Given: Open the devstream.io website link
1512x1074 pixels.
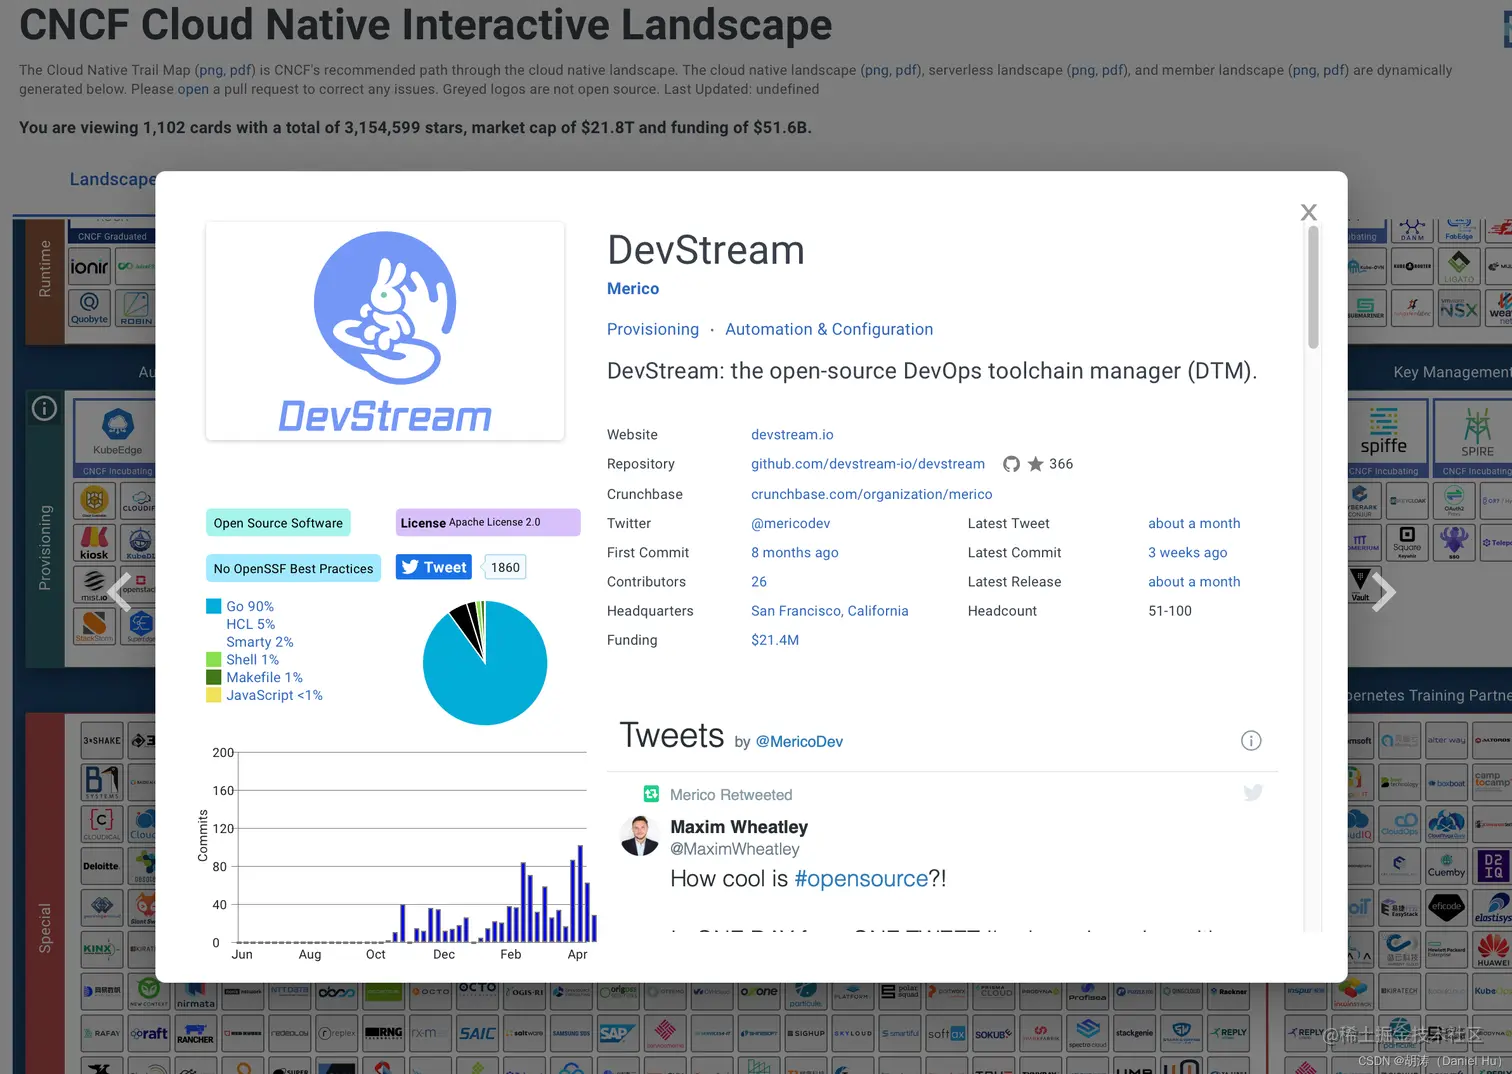Looking at the screenshot, I should pyautogui.click(x=792, y=434).
